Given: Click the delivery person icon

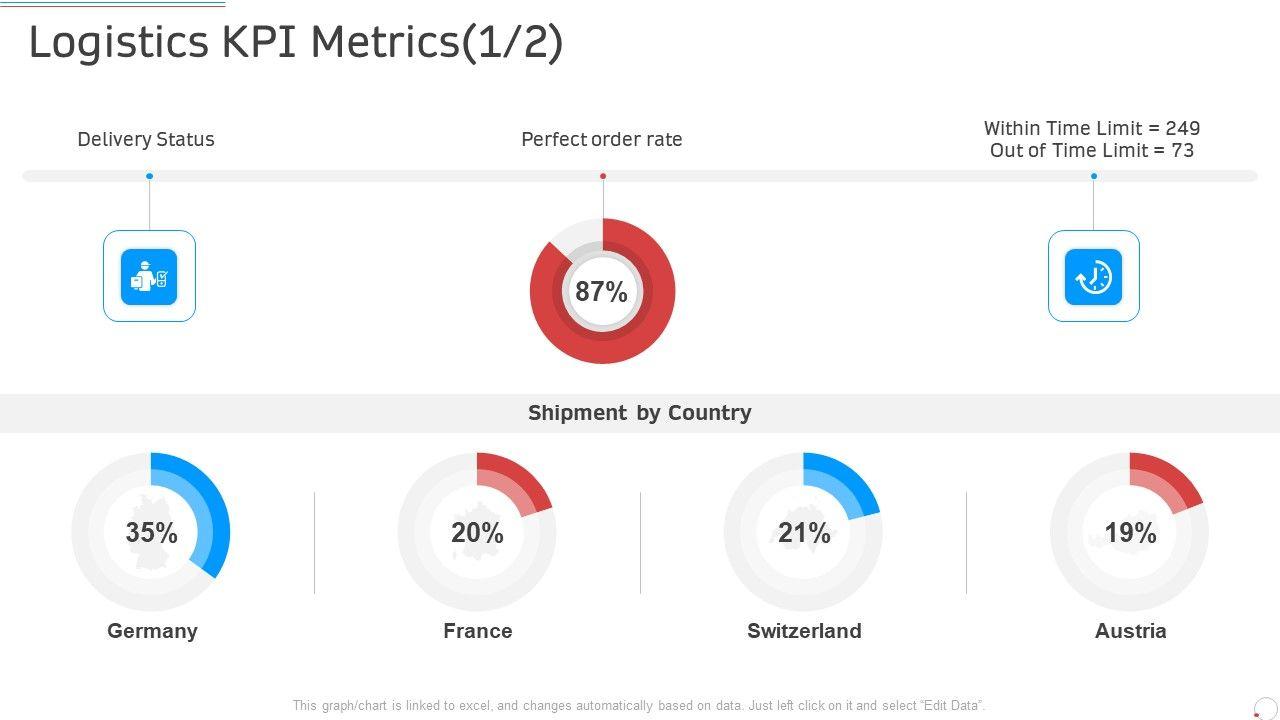Looking at the screenshot, I should [149, 276].
